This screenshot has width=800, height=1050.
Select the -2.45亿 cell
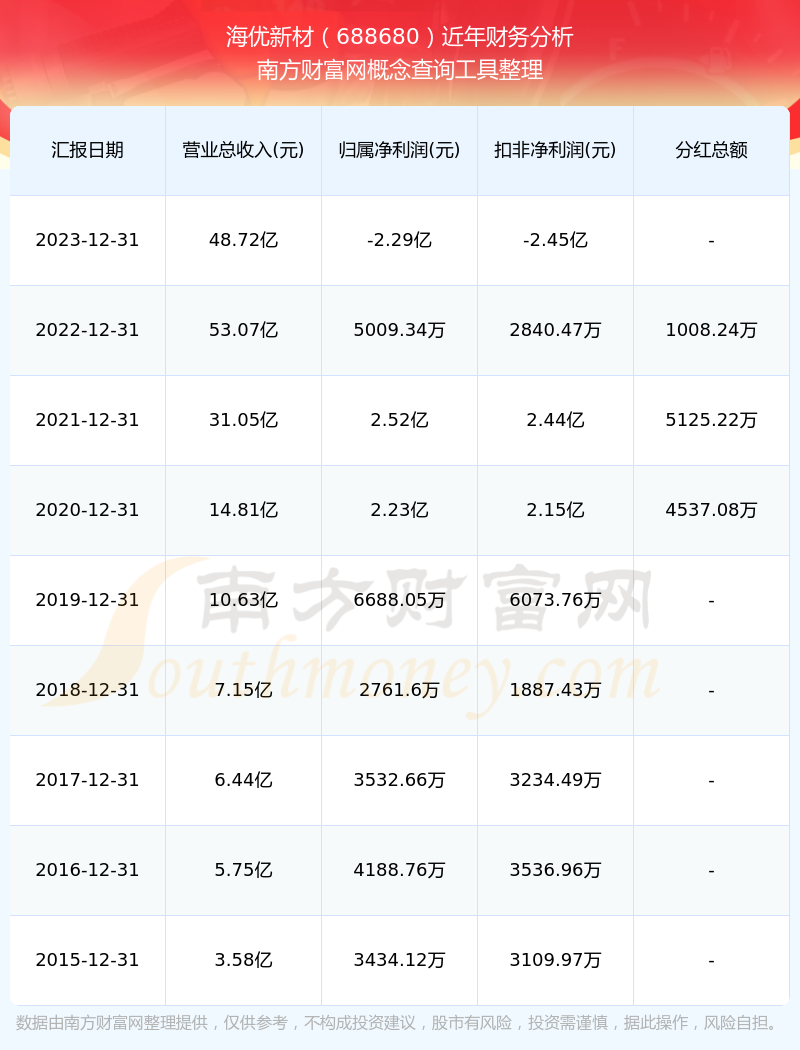[x=556, y=240]
